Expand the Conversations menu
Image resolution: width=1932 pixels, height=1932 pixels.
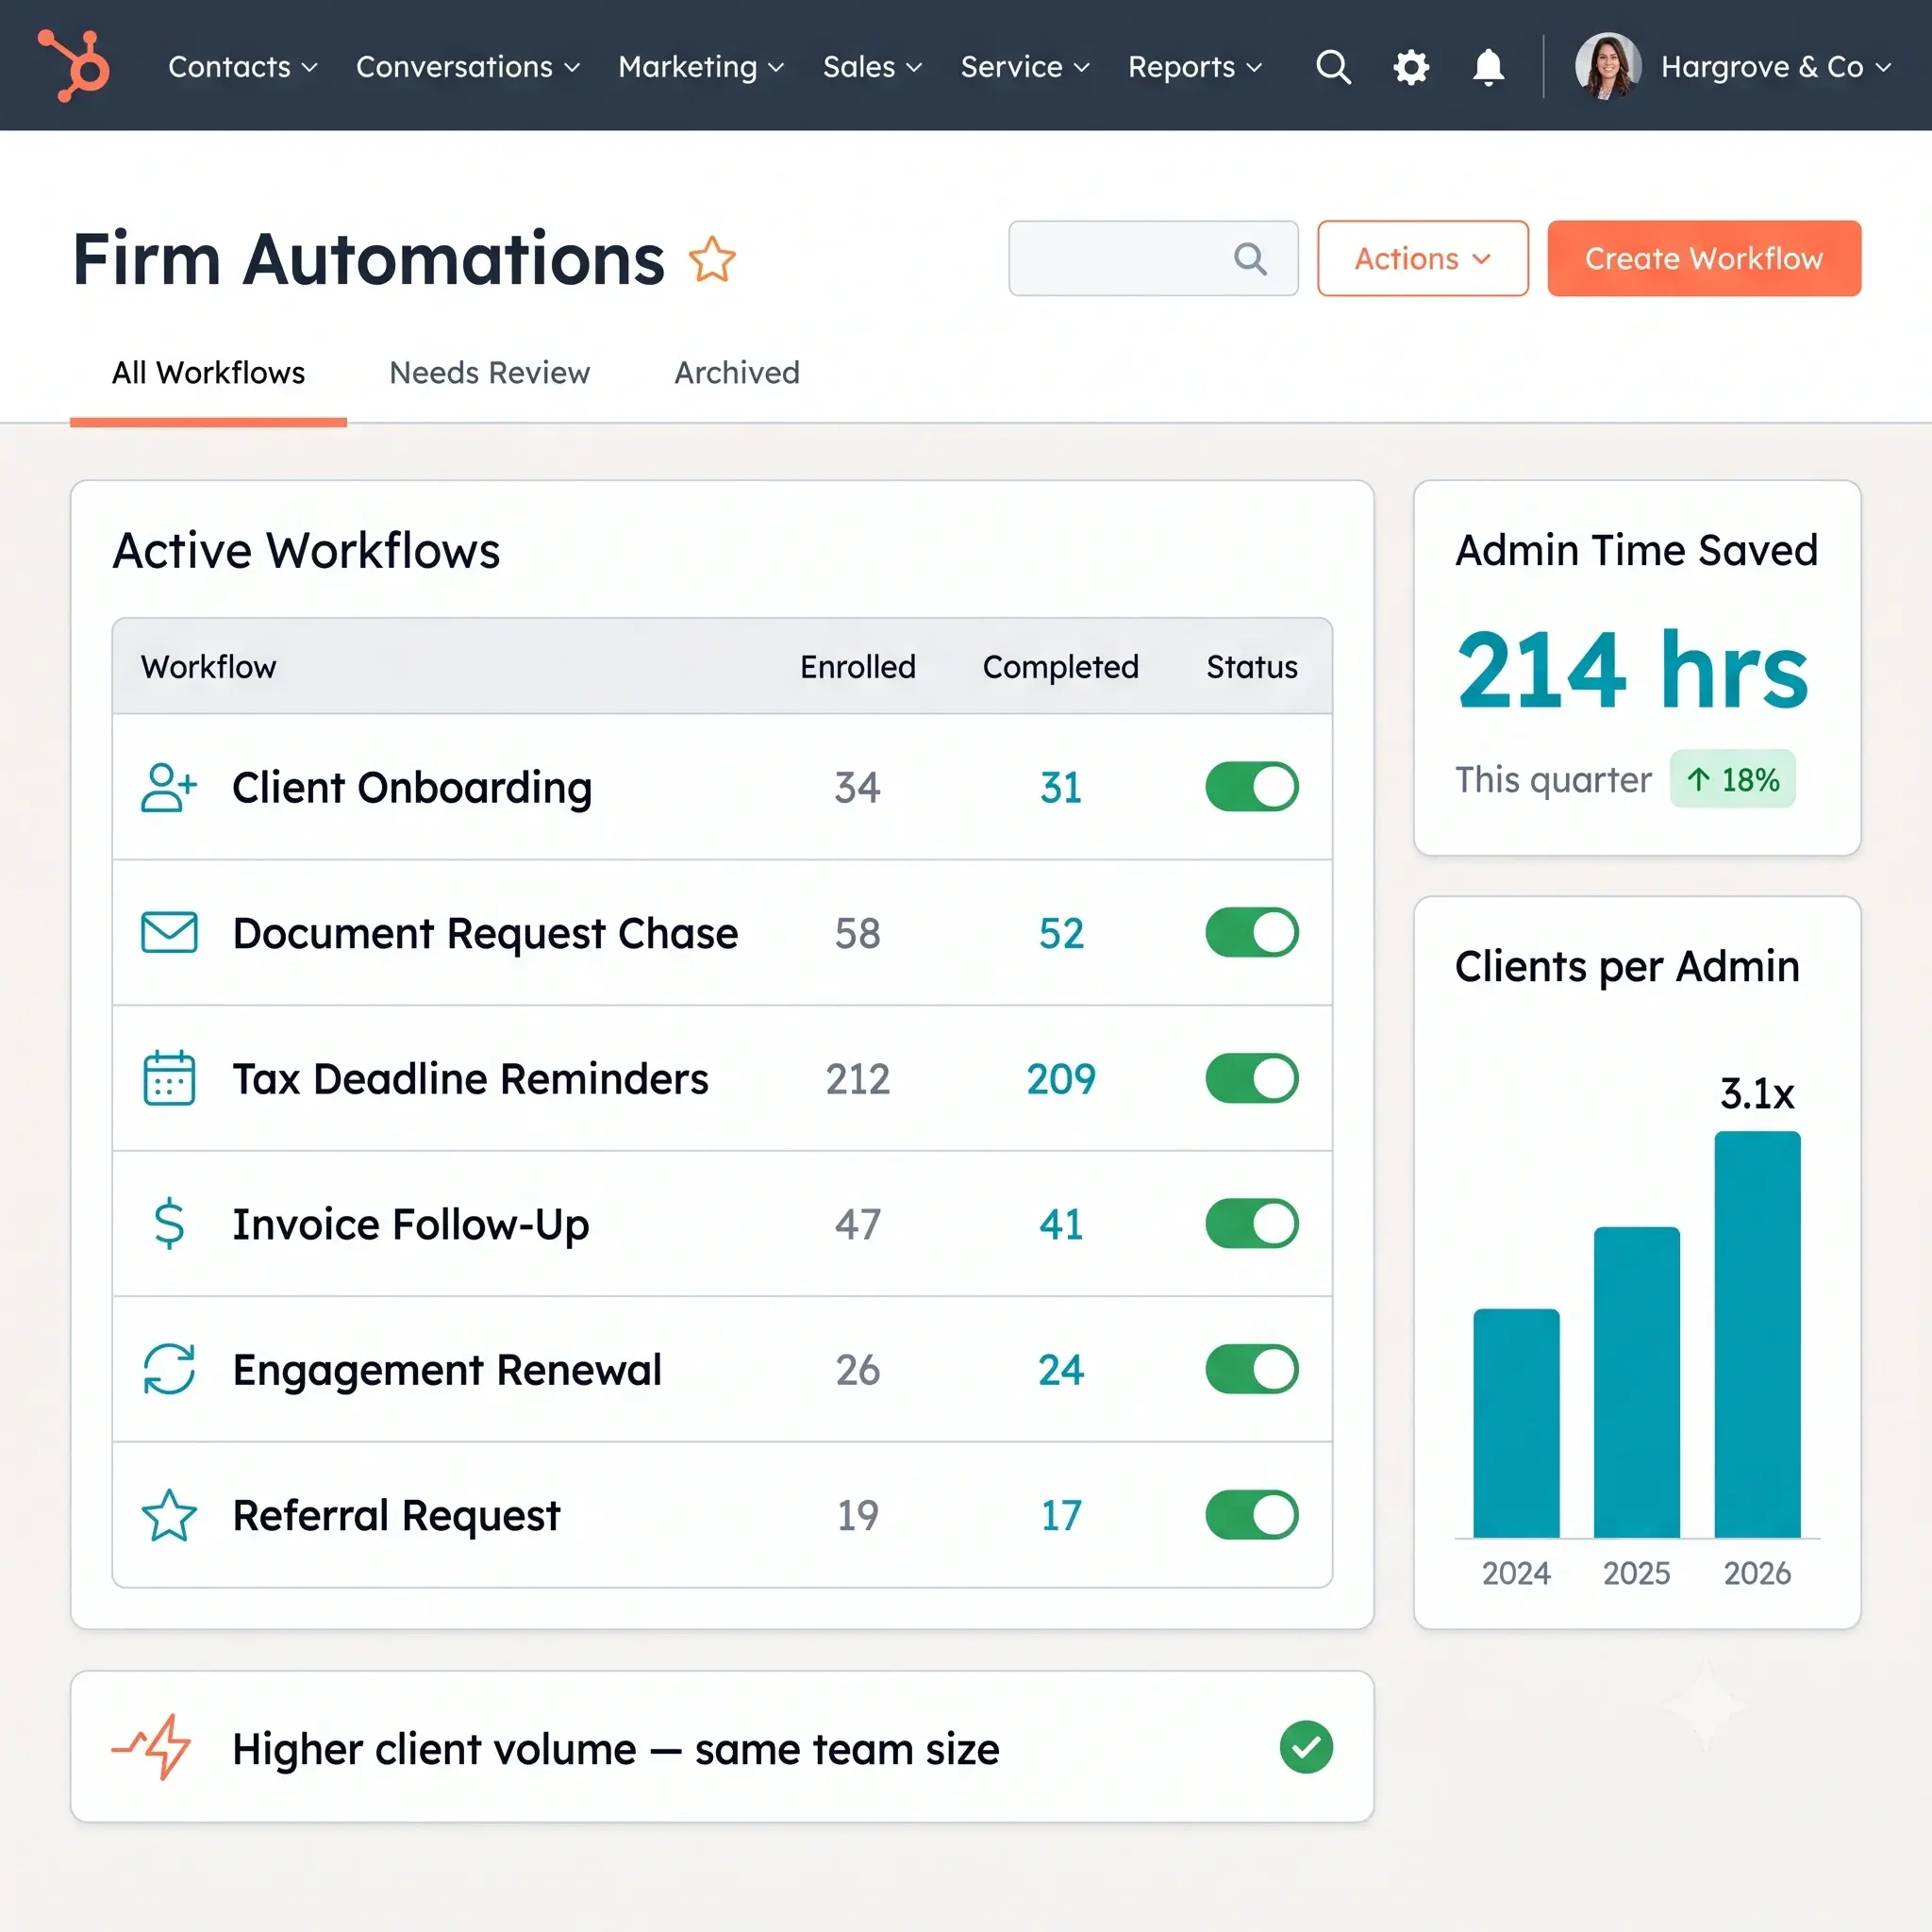468,67
